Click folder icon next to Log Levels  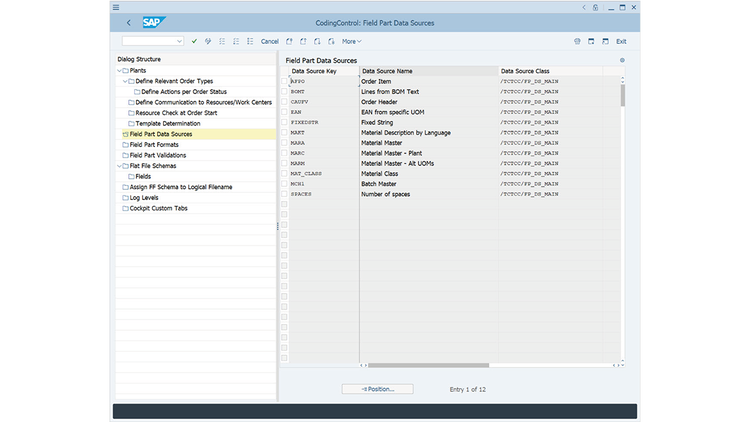(125, 198)
